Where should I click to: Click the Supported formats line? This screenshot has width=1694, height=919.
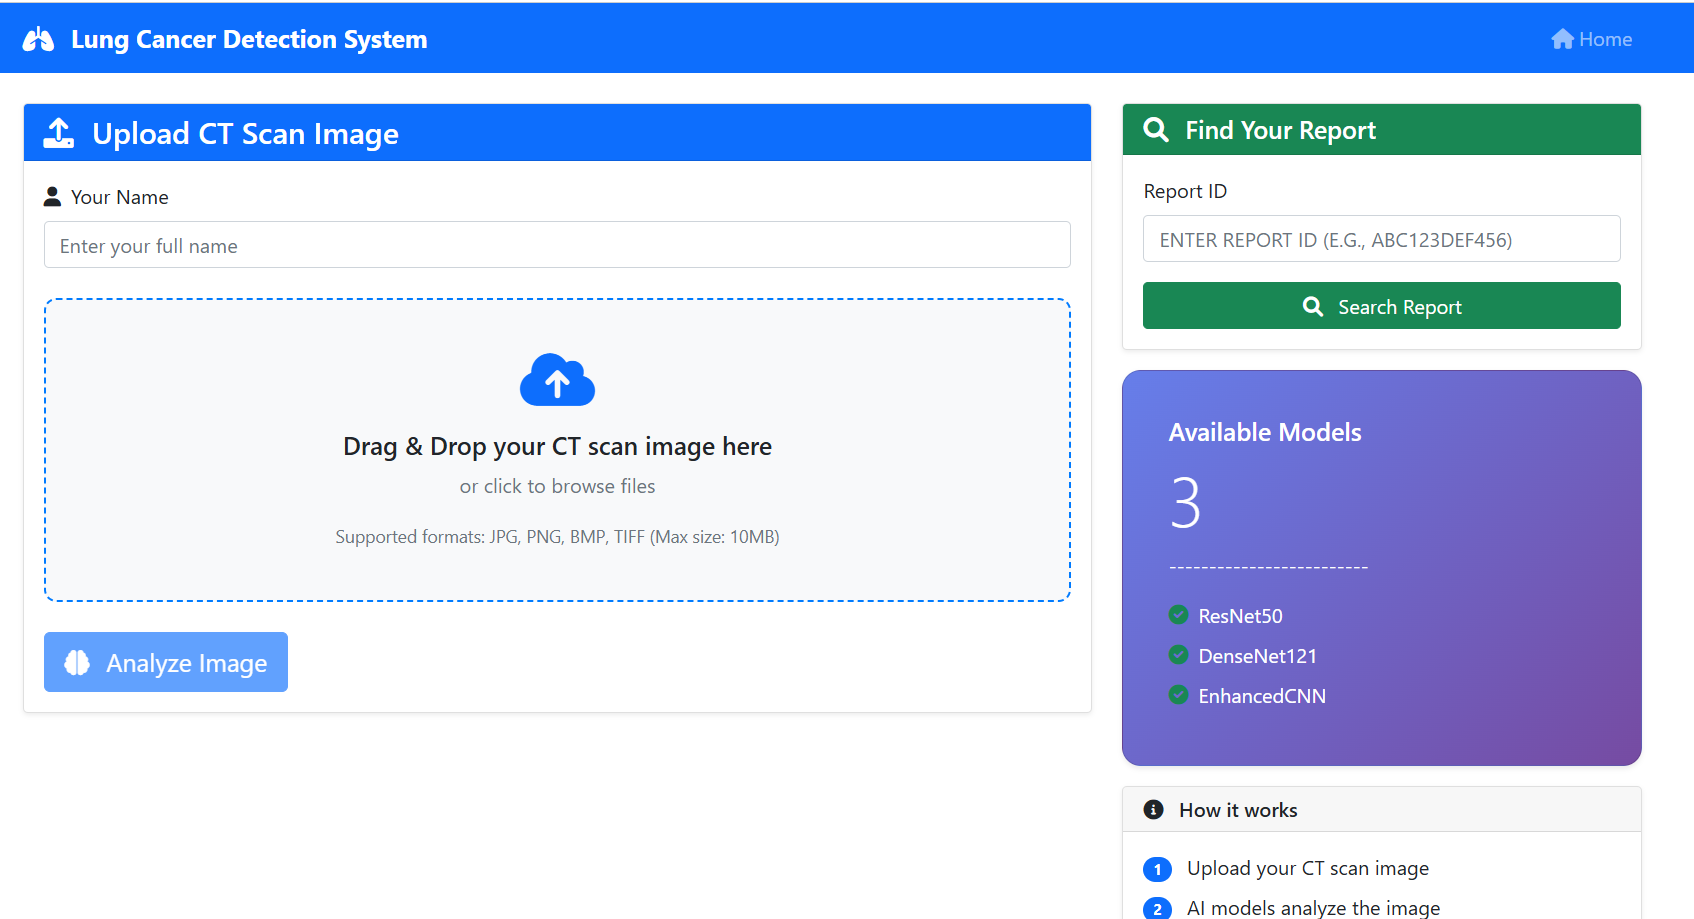pos(557,537)
